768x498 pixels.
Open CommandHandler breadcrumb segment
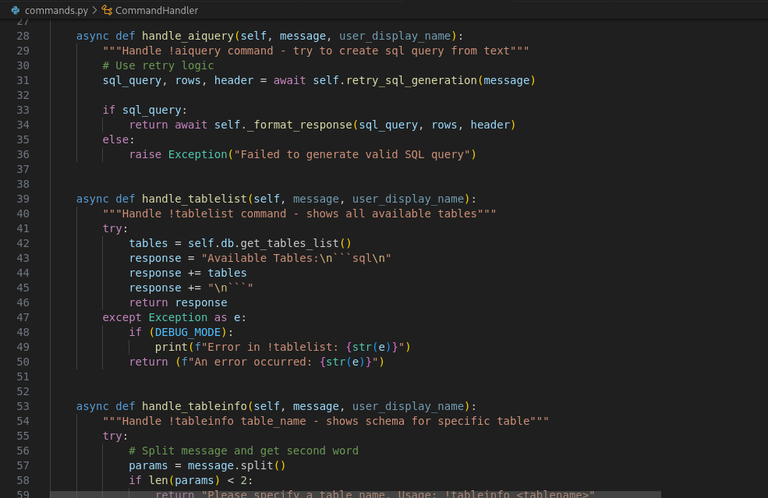click(156, 10)
